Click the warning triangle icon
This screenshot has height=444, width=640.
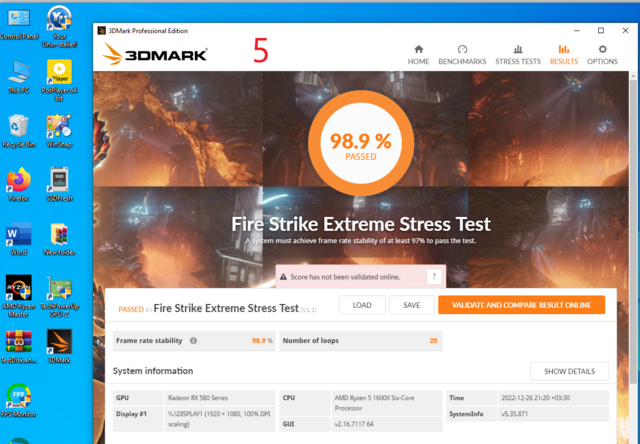click(283, 277)
